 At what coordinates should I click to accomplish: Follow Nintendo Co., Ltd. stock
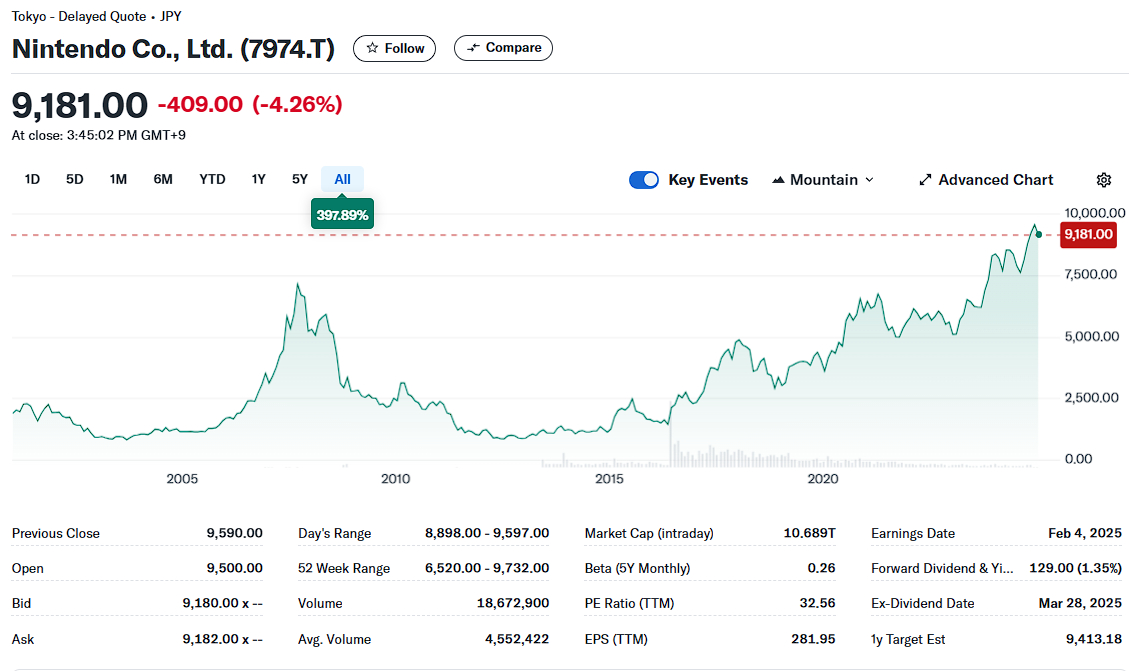394,48
